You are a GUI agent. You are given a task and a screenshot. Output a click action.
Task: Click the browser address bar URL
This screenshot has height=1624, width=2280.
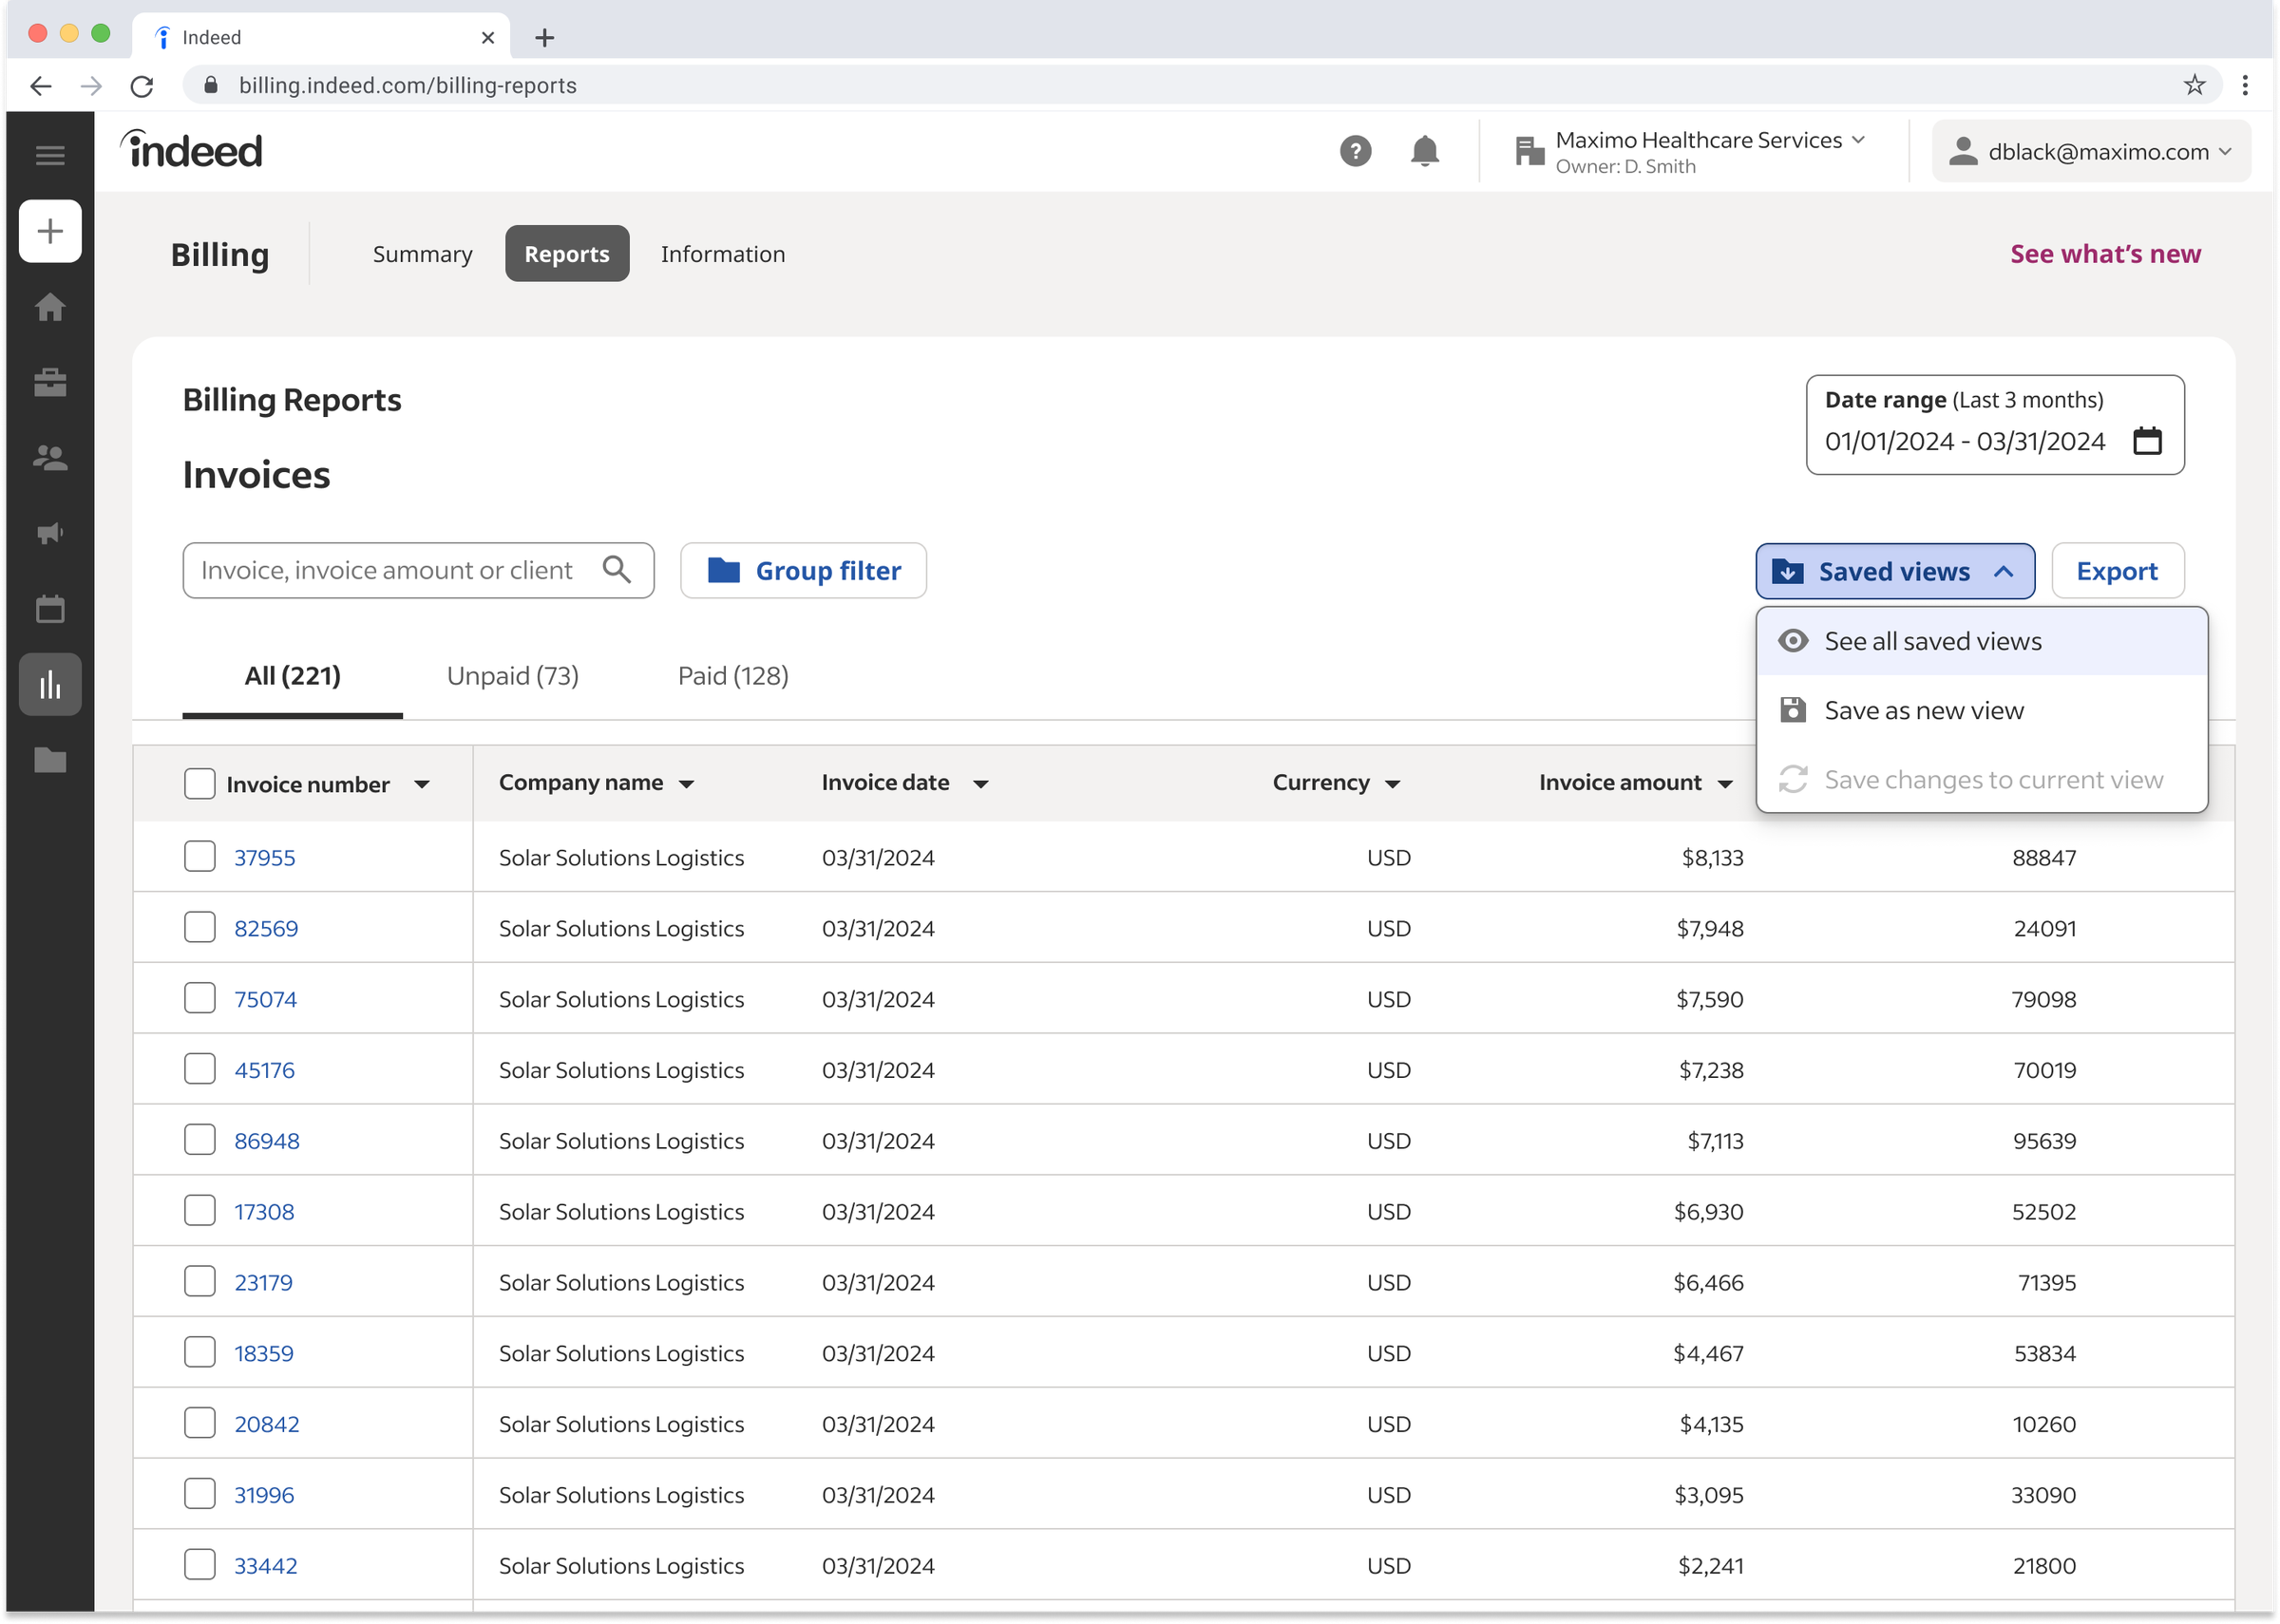coord(407,85)
